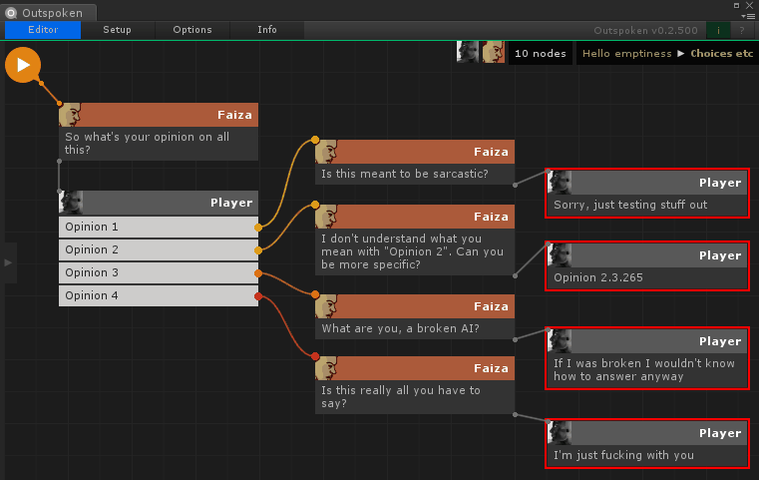The height and width of the screenshot is (480, 759).
Task: Click output connector of 'sarcastic' Faiza node
Action: tap(515, 185)
